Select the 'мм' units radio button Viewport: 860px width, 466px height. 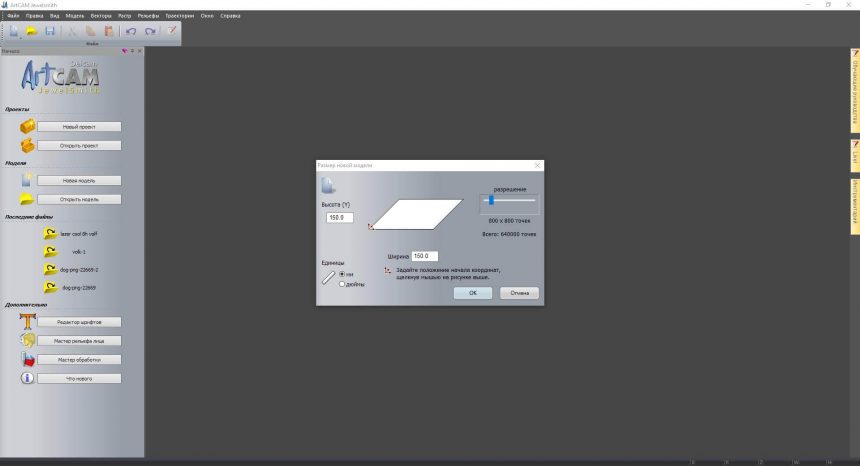coord(342,274)
